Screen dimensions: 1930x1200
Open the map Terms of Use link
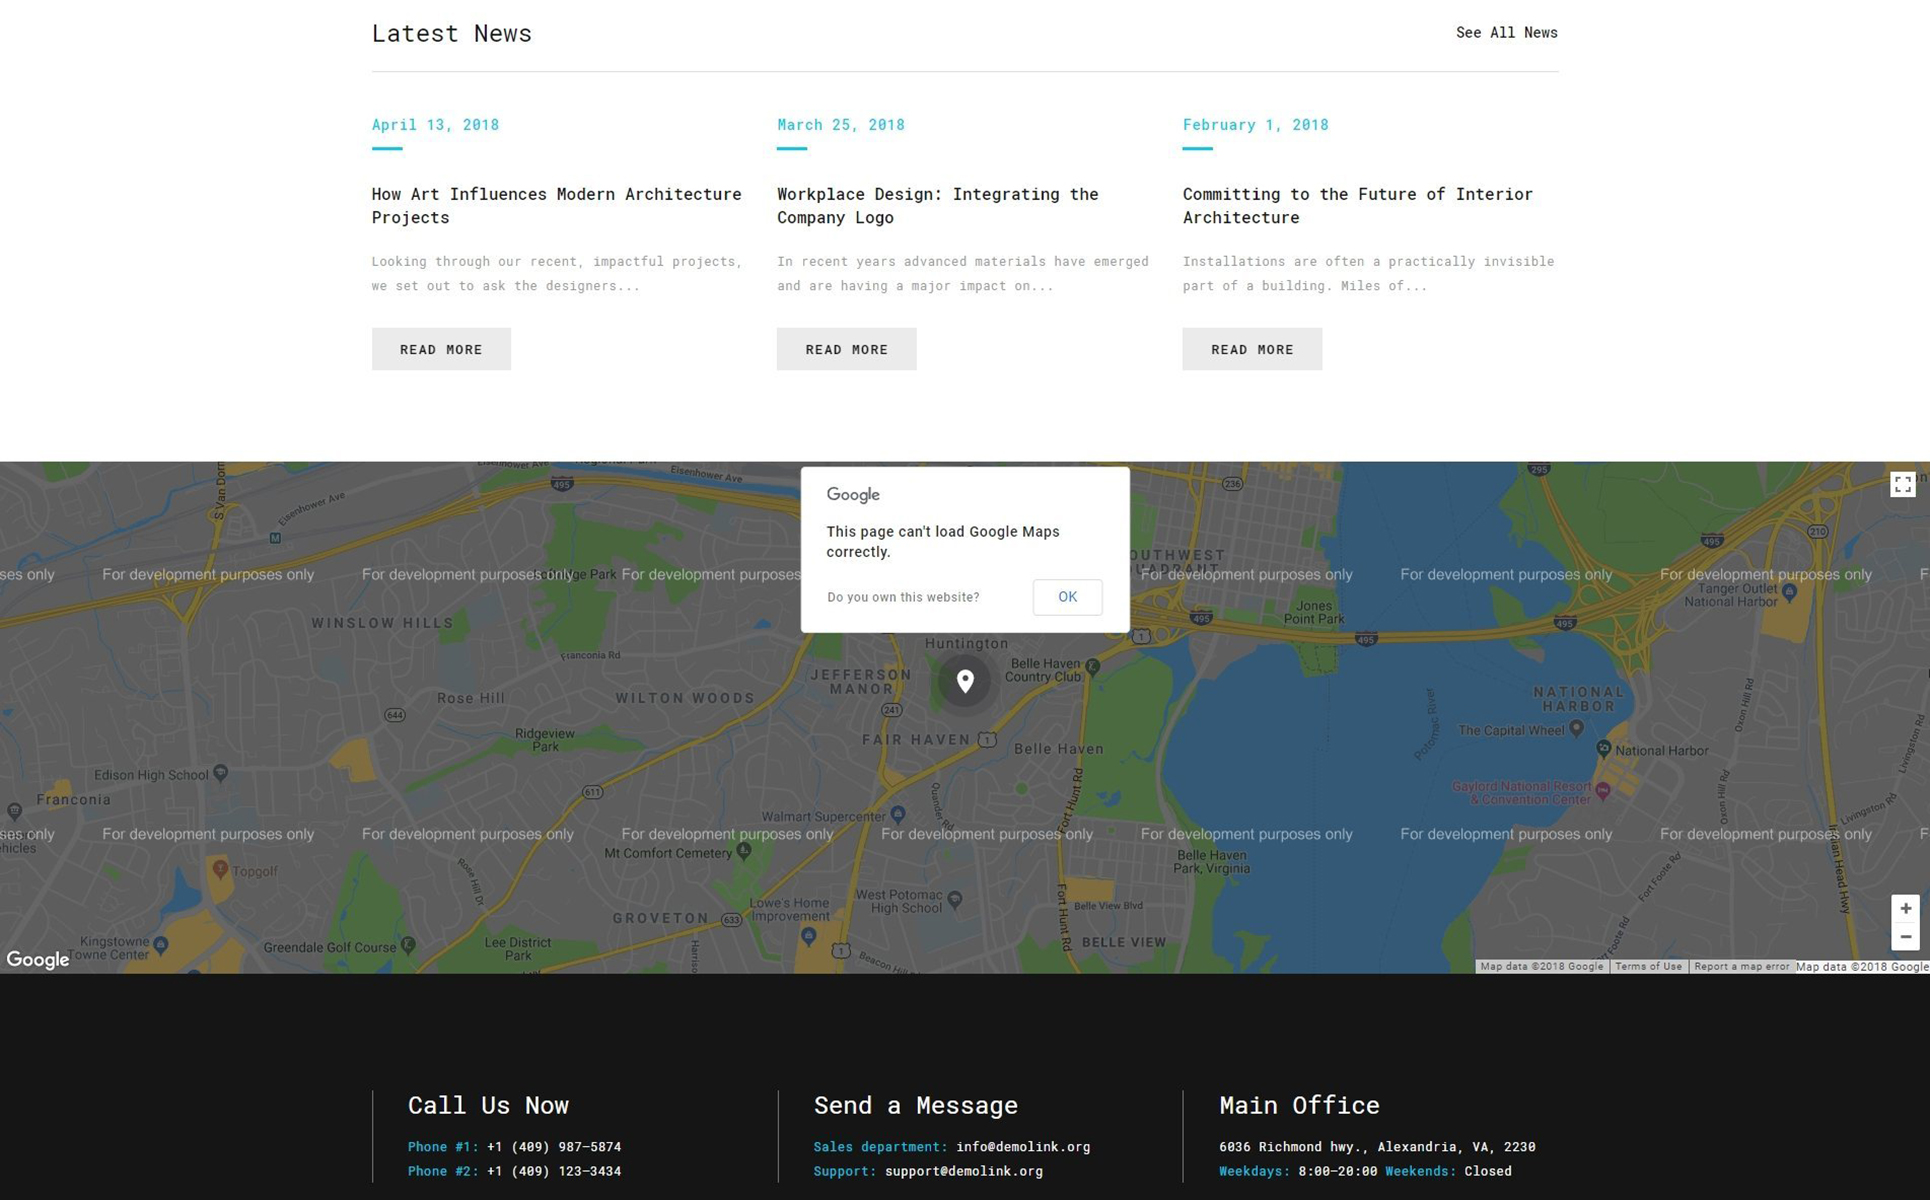pos(1648,966)
